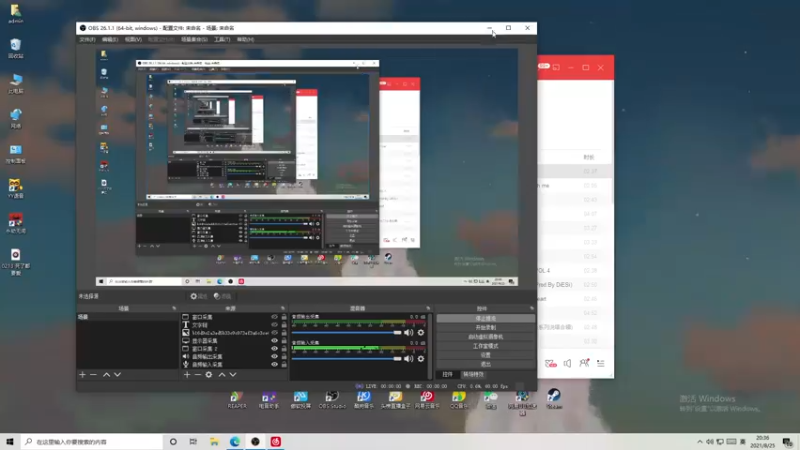Select the image source with hash name
The image size is (800, 450).
point(230,333)
